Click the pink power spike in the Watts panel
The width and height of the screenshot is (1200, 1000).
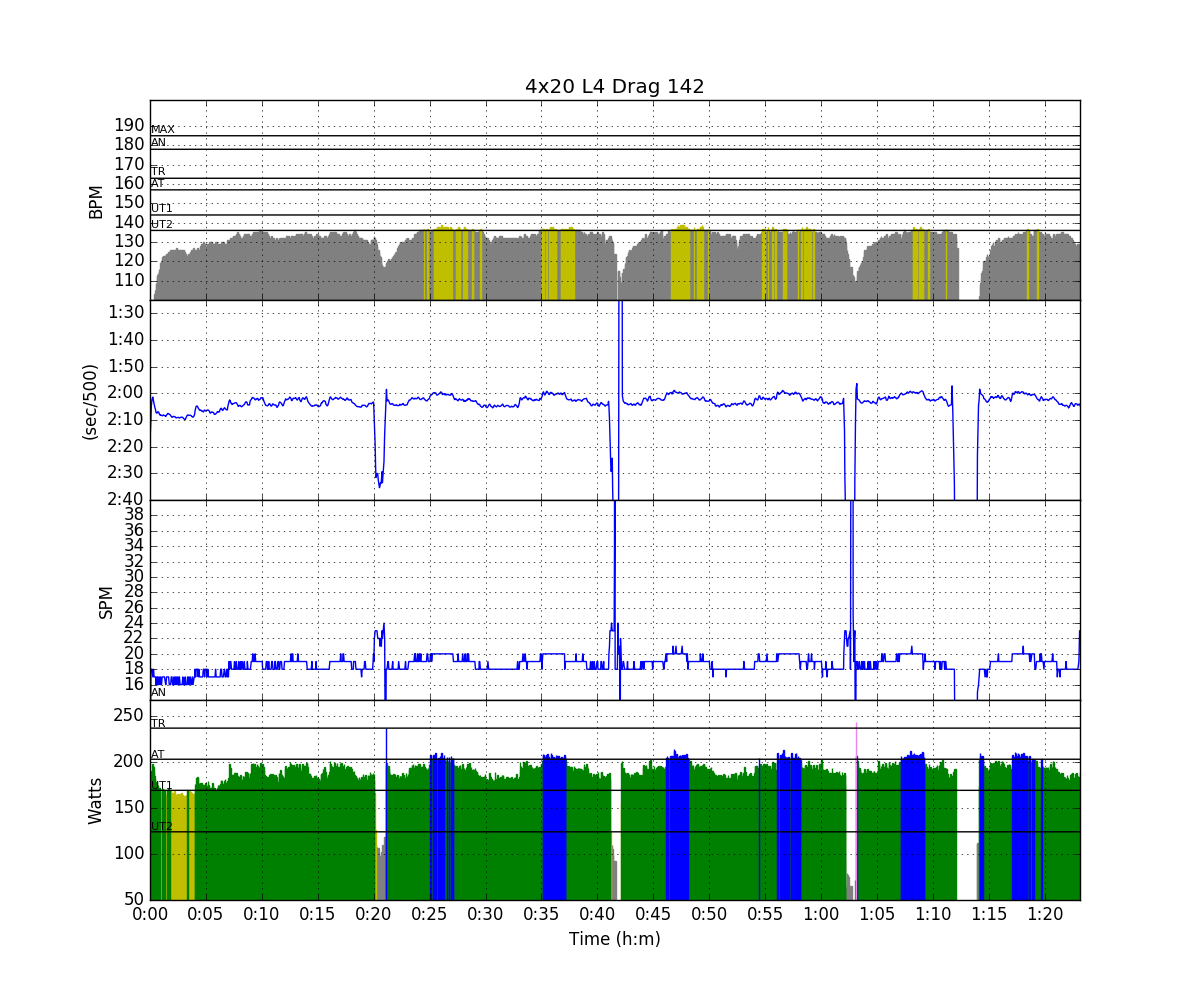tap(856, 740)
